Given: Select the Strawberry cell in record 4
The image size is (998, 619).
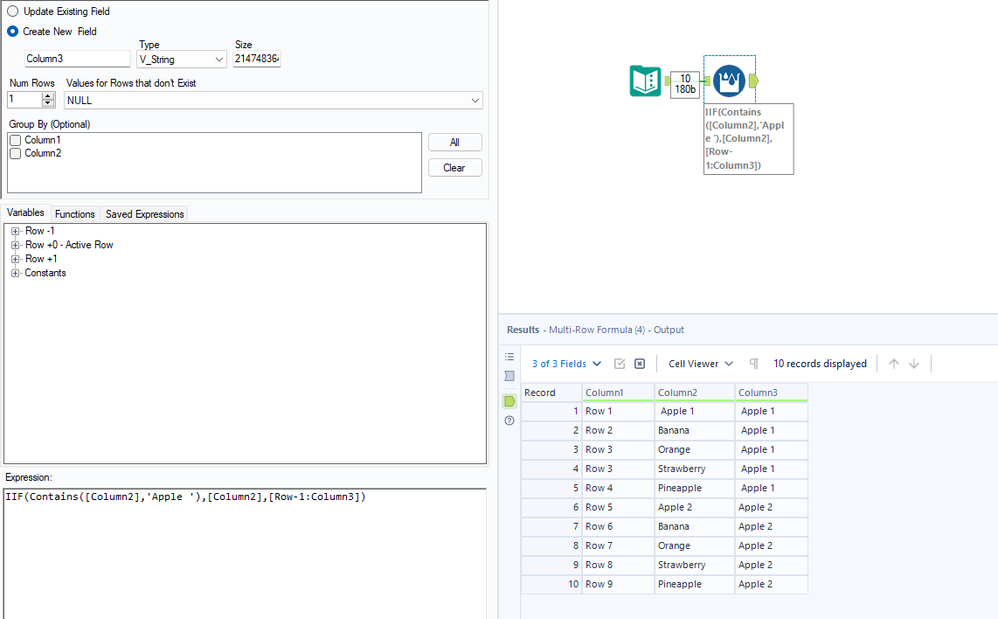Looking at the screenshot, I should point(695,469).
